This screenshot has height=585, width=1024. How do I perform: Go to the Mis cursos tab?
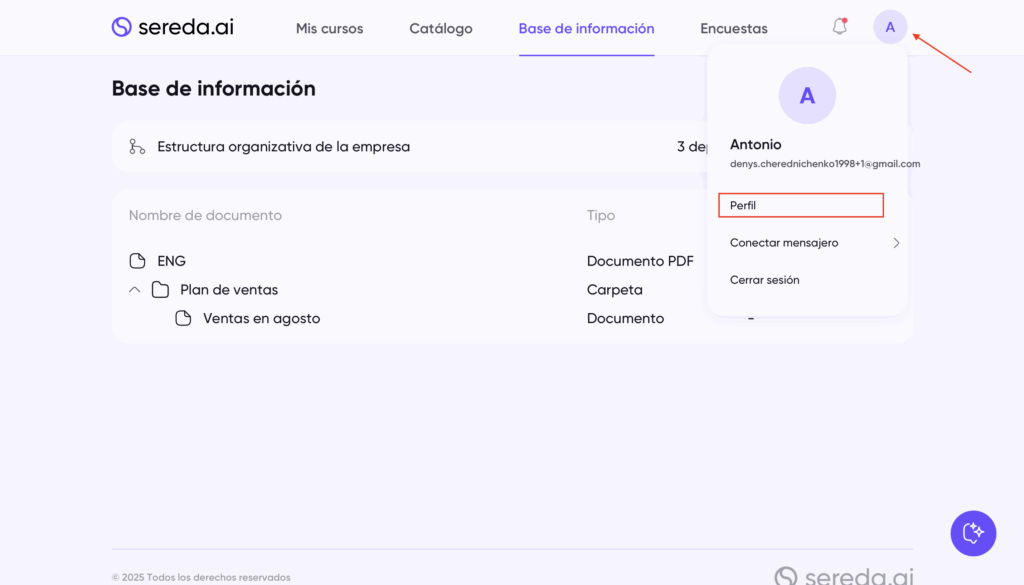pyautogui.click(x=329, y=29)
